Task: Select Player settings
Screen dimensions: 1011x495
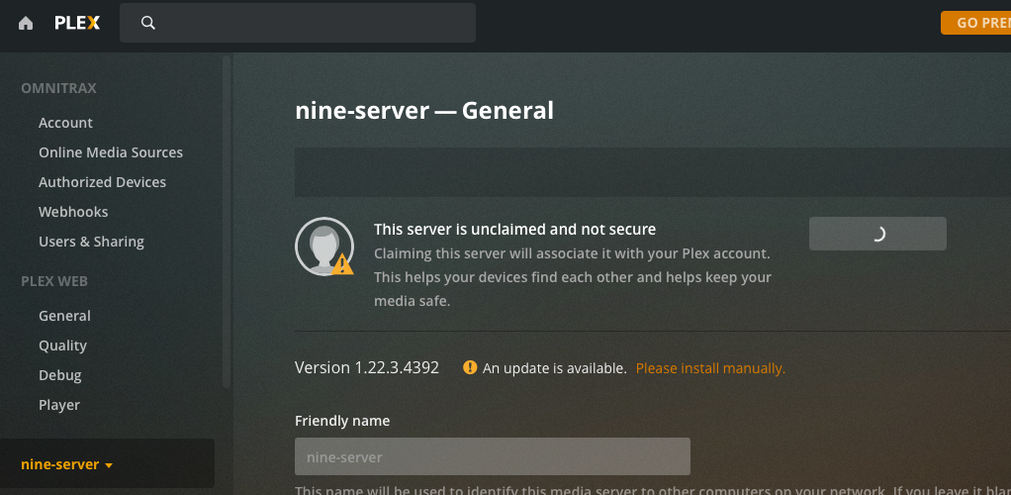Action: click(59, 405)
